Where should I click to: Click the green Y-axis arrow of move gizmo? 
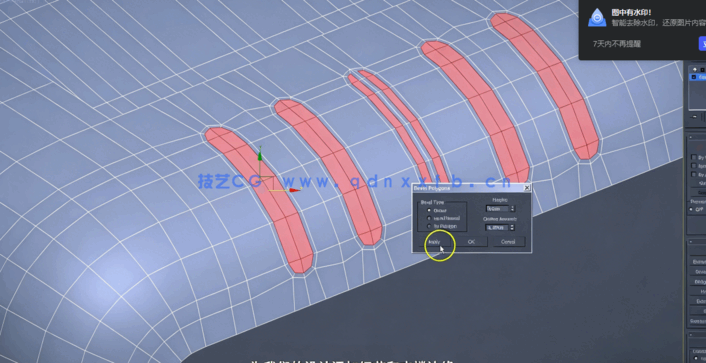click(x=260, y=155)
